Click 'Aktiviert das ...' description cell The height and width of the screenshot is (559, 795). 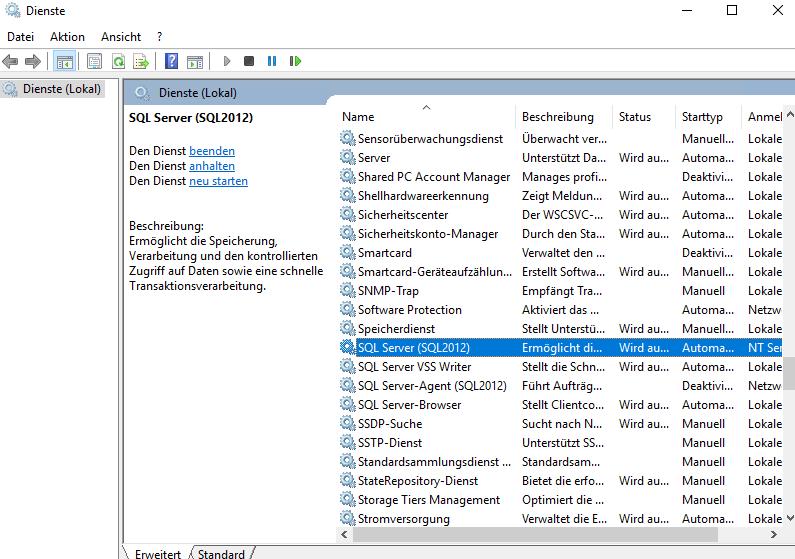tap(560, 310)
